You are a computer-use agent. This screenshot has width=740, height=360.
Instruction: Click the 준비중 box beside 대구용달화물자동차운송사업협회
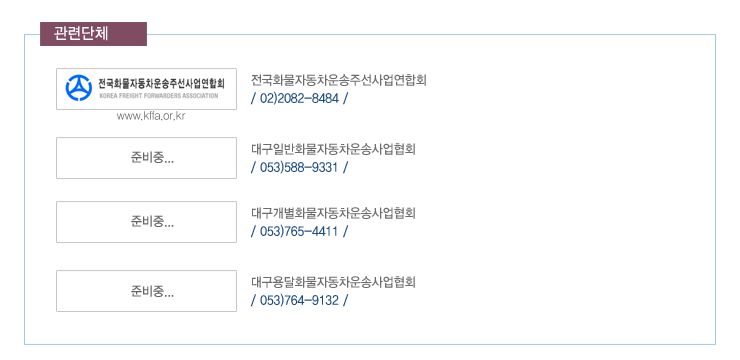click(x=146, y=291)
